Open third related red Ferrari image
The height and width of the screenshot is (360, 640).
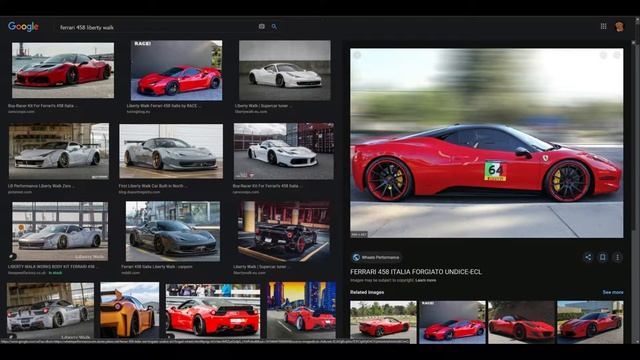click(521, 322)
